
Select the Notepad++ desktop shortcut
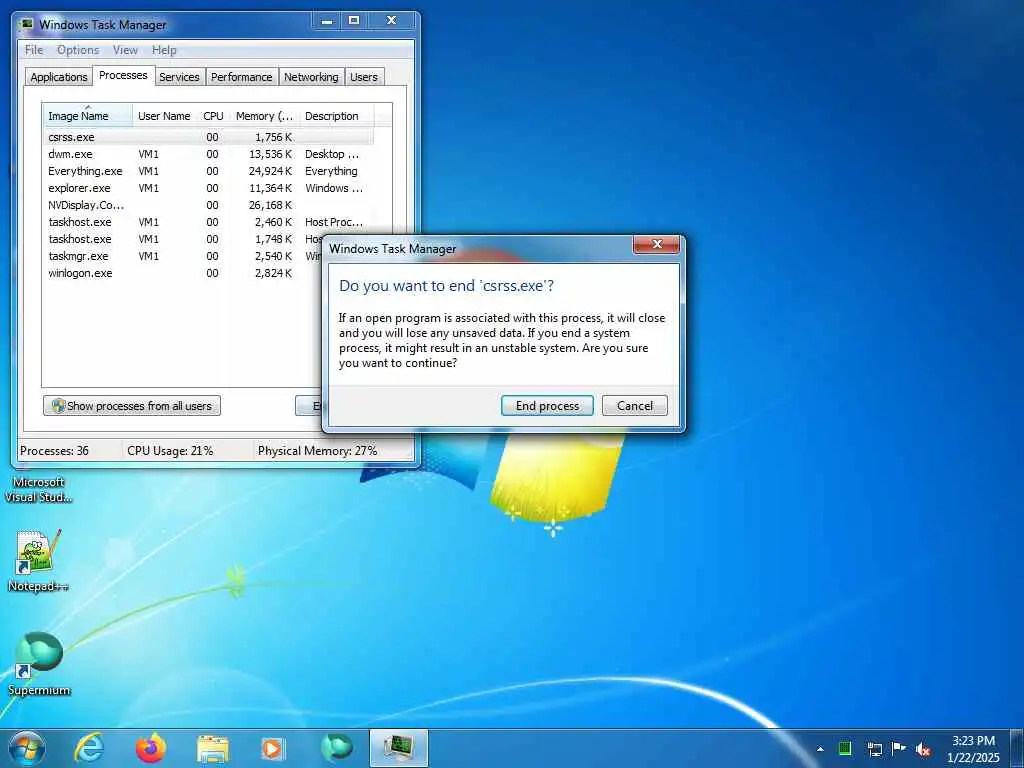pos(38,561)
